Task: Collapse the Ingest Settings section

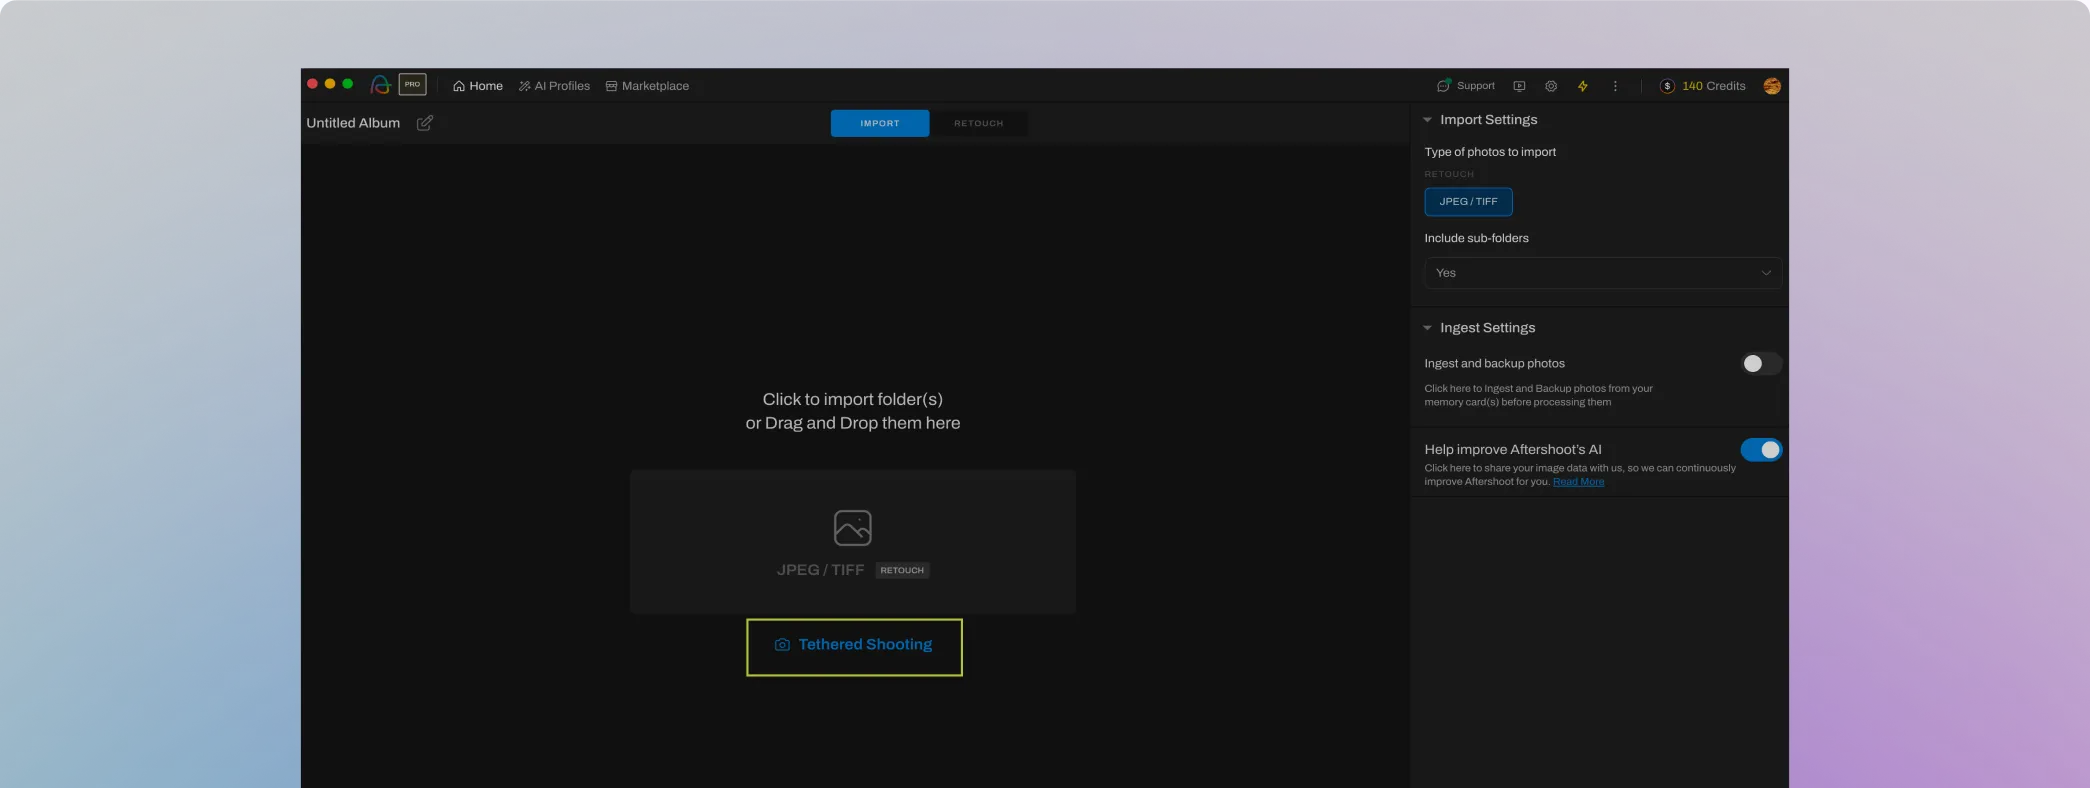Action: (1427, 328)
